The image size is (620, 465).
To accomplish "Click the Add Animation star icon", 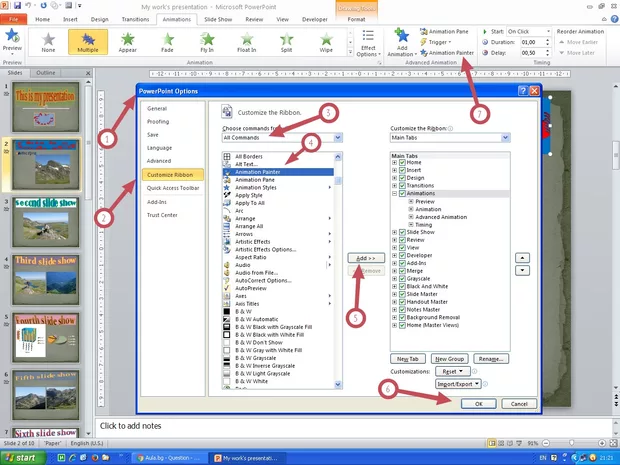I will pos(401,37).
